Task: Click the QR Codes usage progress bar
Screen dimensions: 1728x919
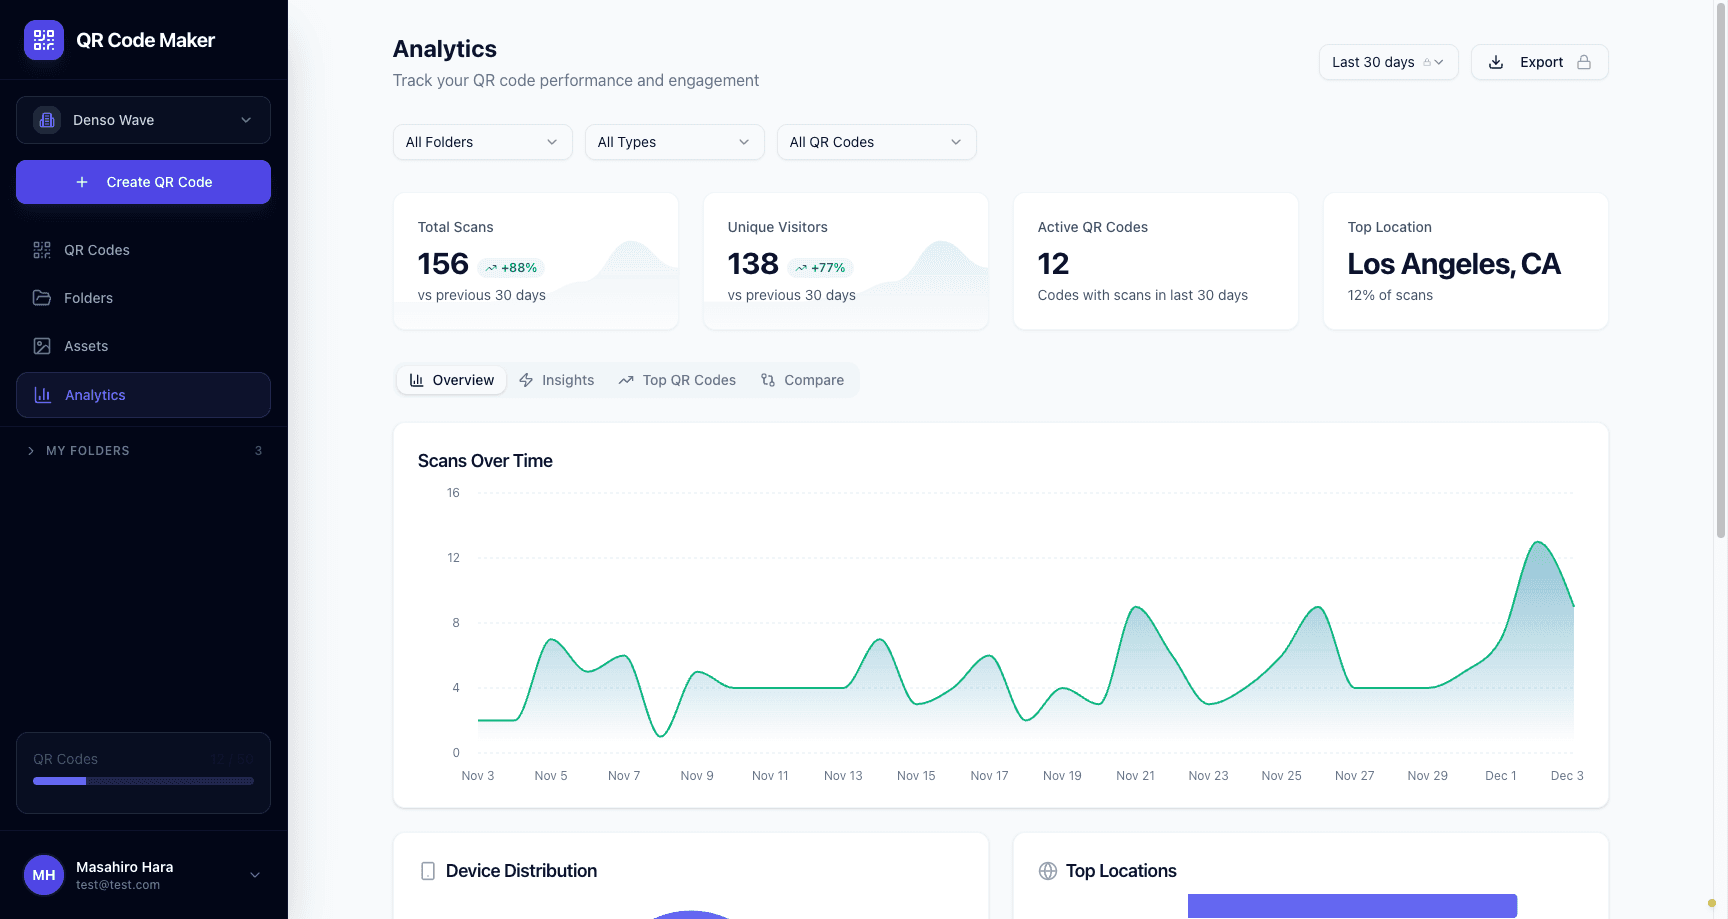Action: [x=143, y=781]
